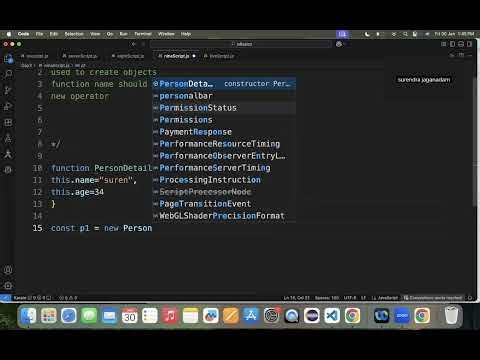Open the Code menu
Viewport: 480px width, 360px height.
tap(23, 34)
